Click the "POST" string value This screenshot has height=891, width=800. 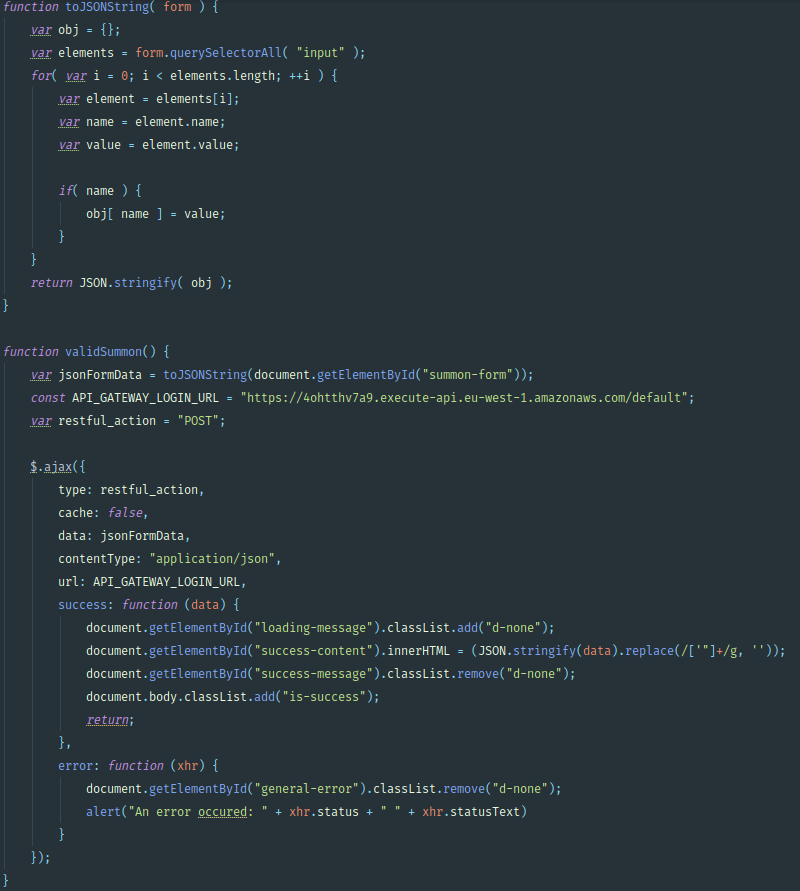(x=198, y=420)
